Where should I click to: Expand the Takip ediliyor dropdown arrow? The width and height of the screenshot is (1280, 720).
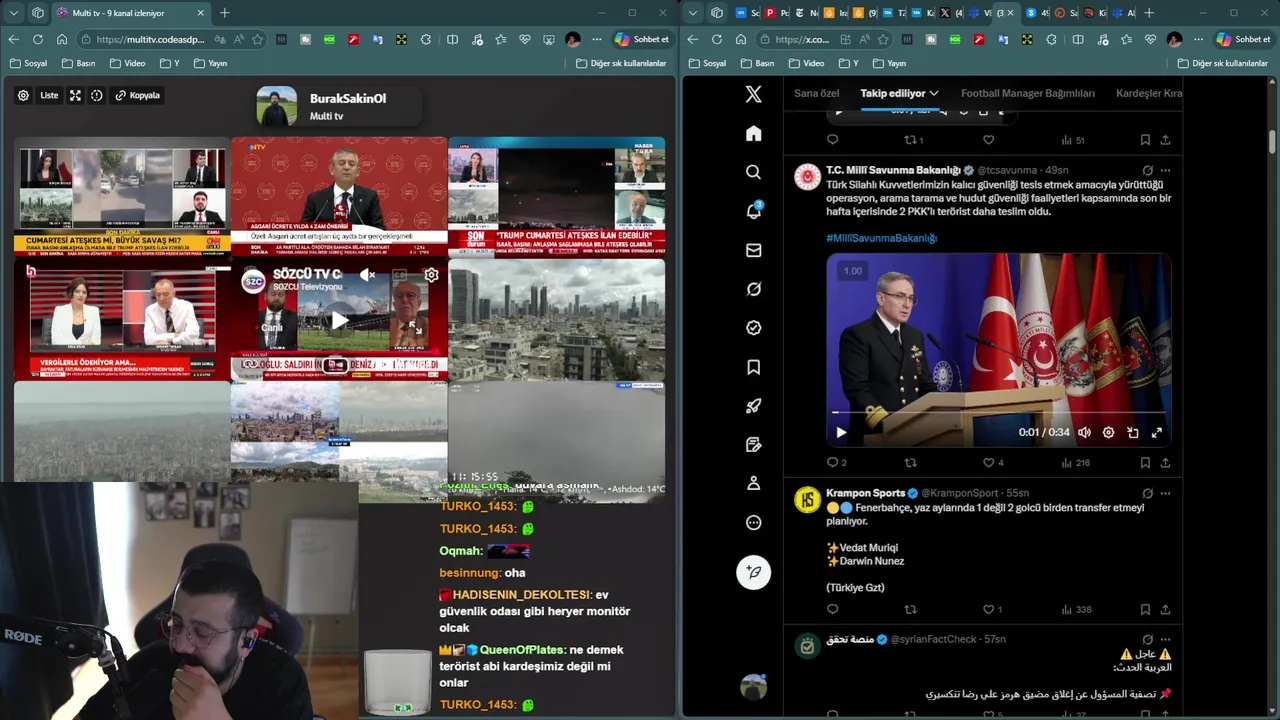[x=934, y=93]
